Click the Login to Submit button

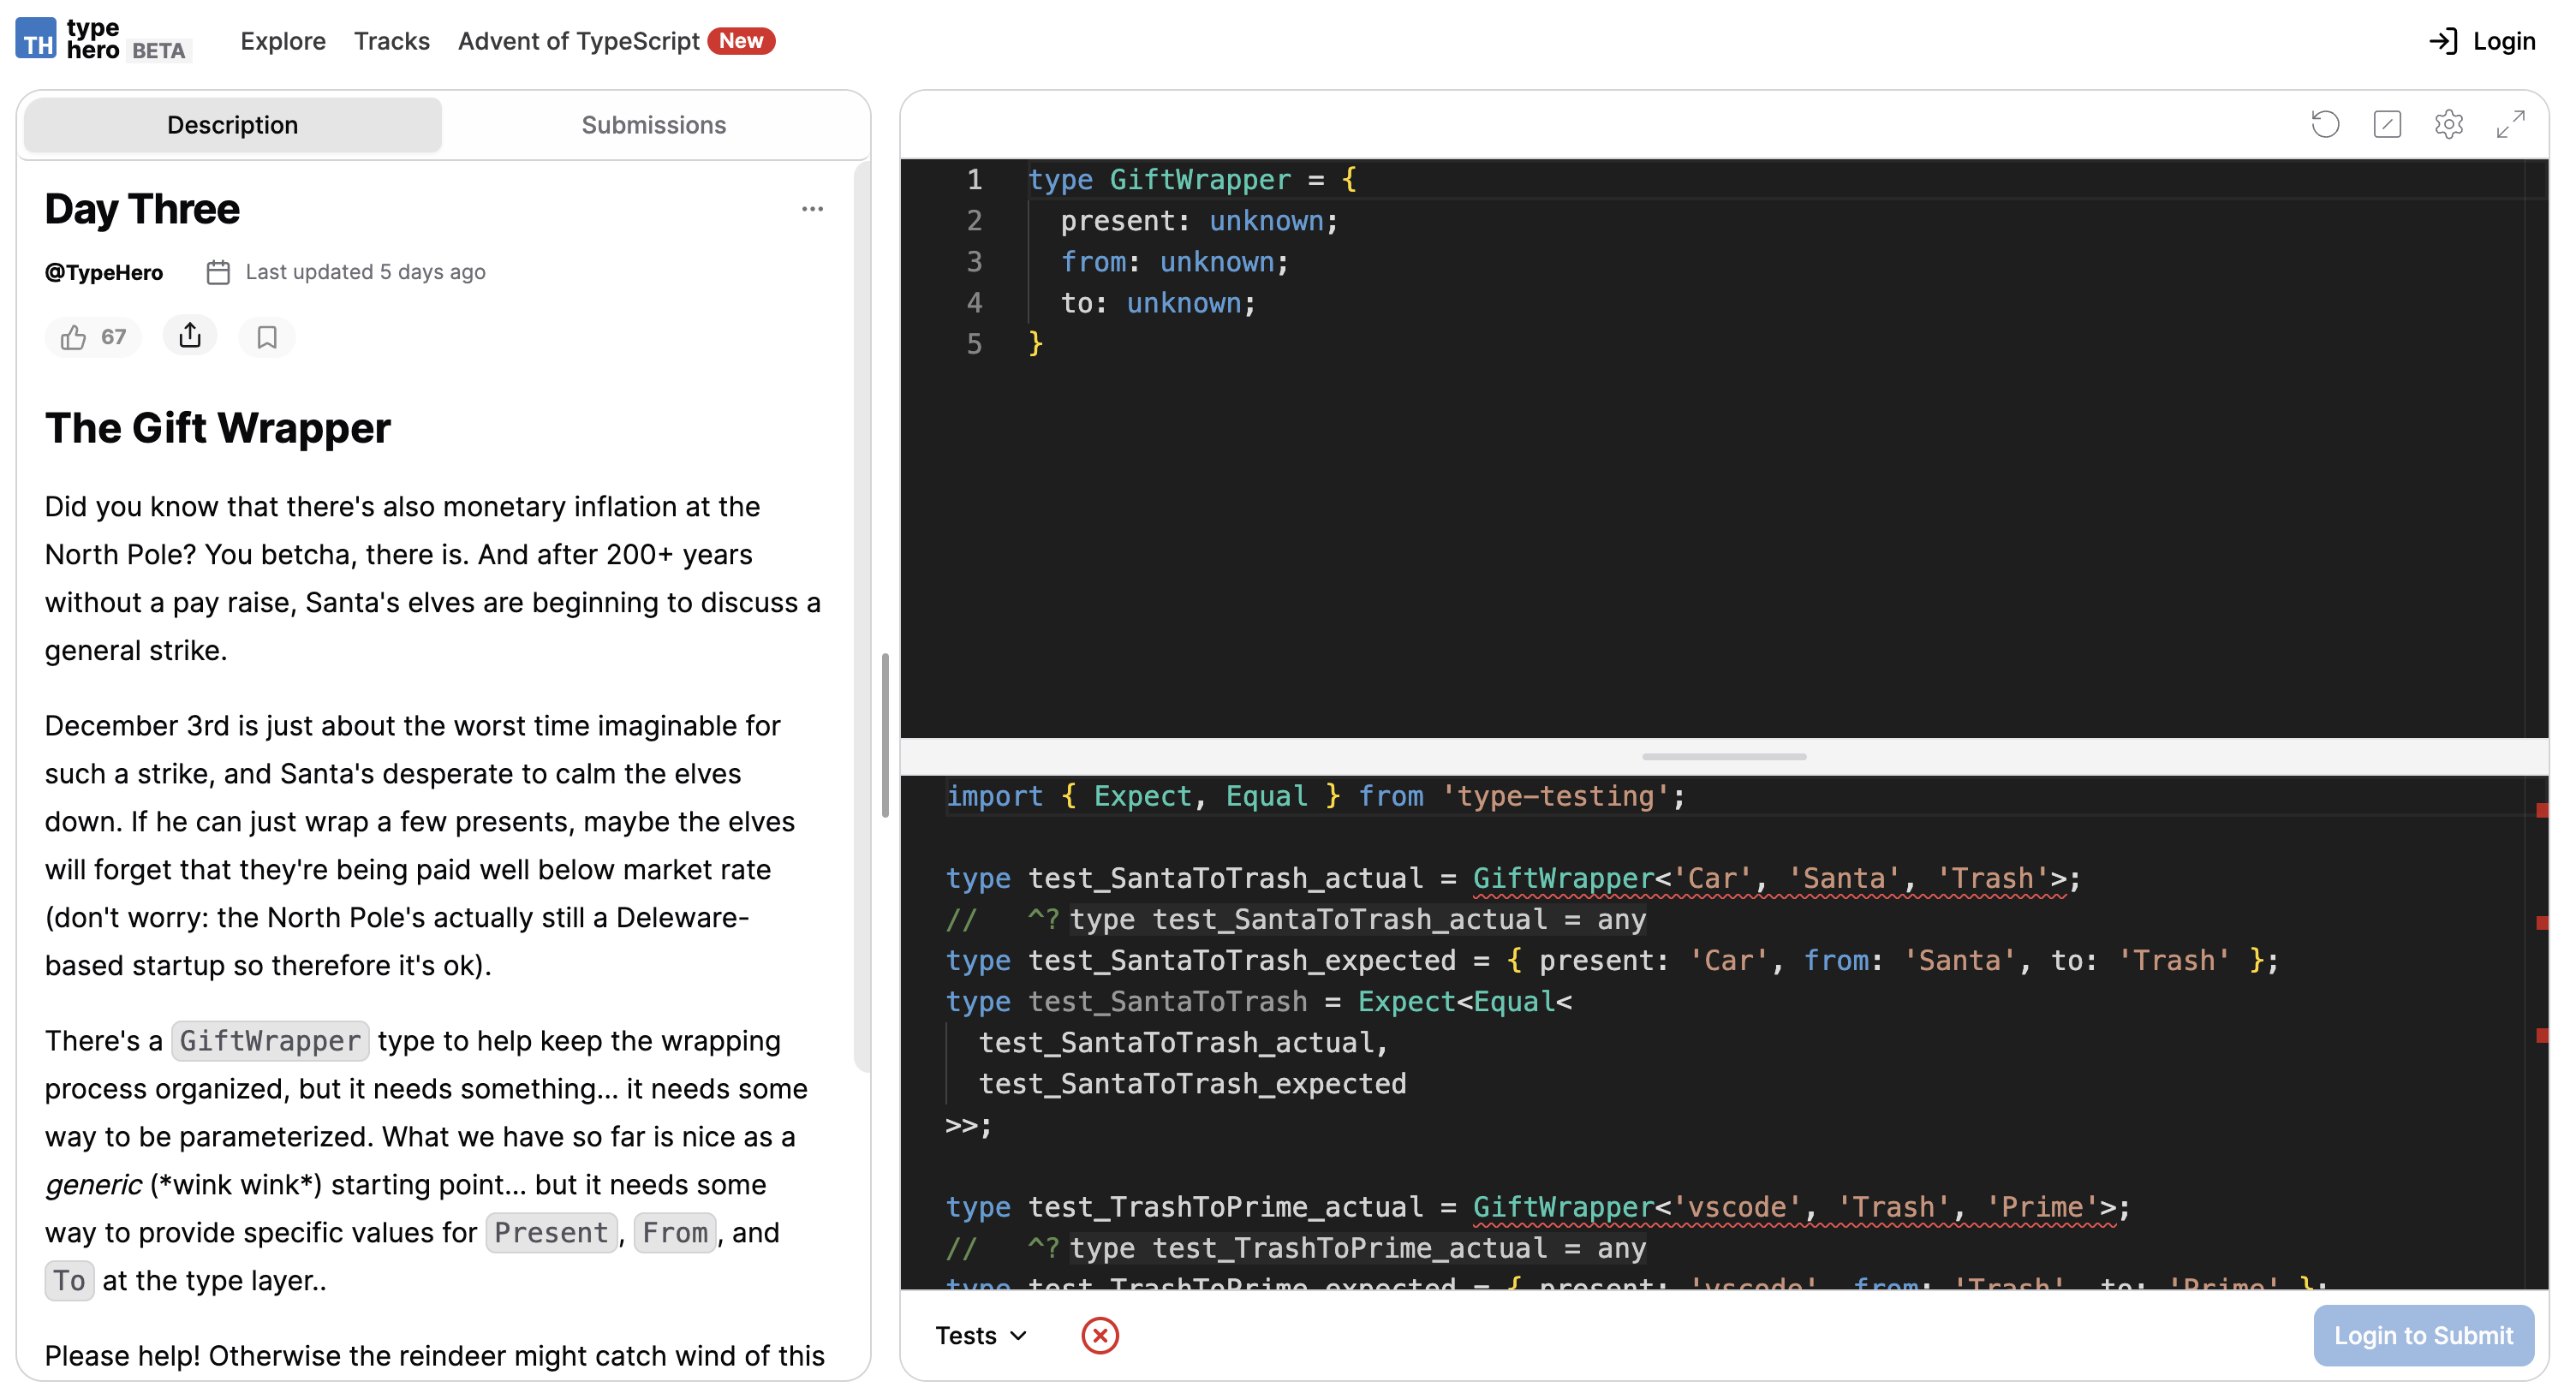(2423, 1335)
